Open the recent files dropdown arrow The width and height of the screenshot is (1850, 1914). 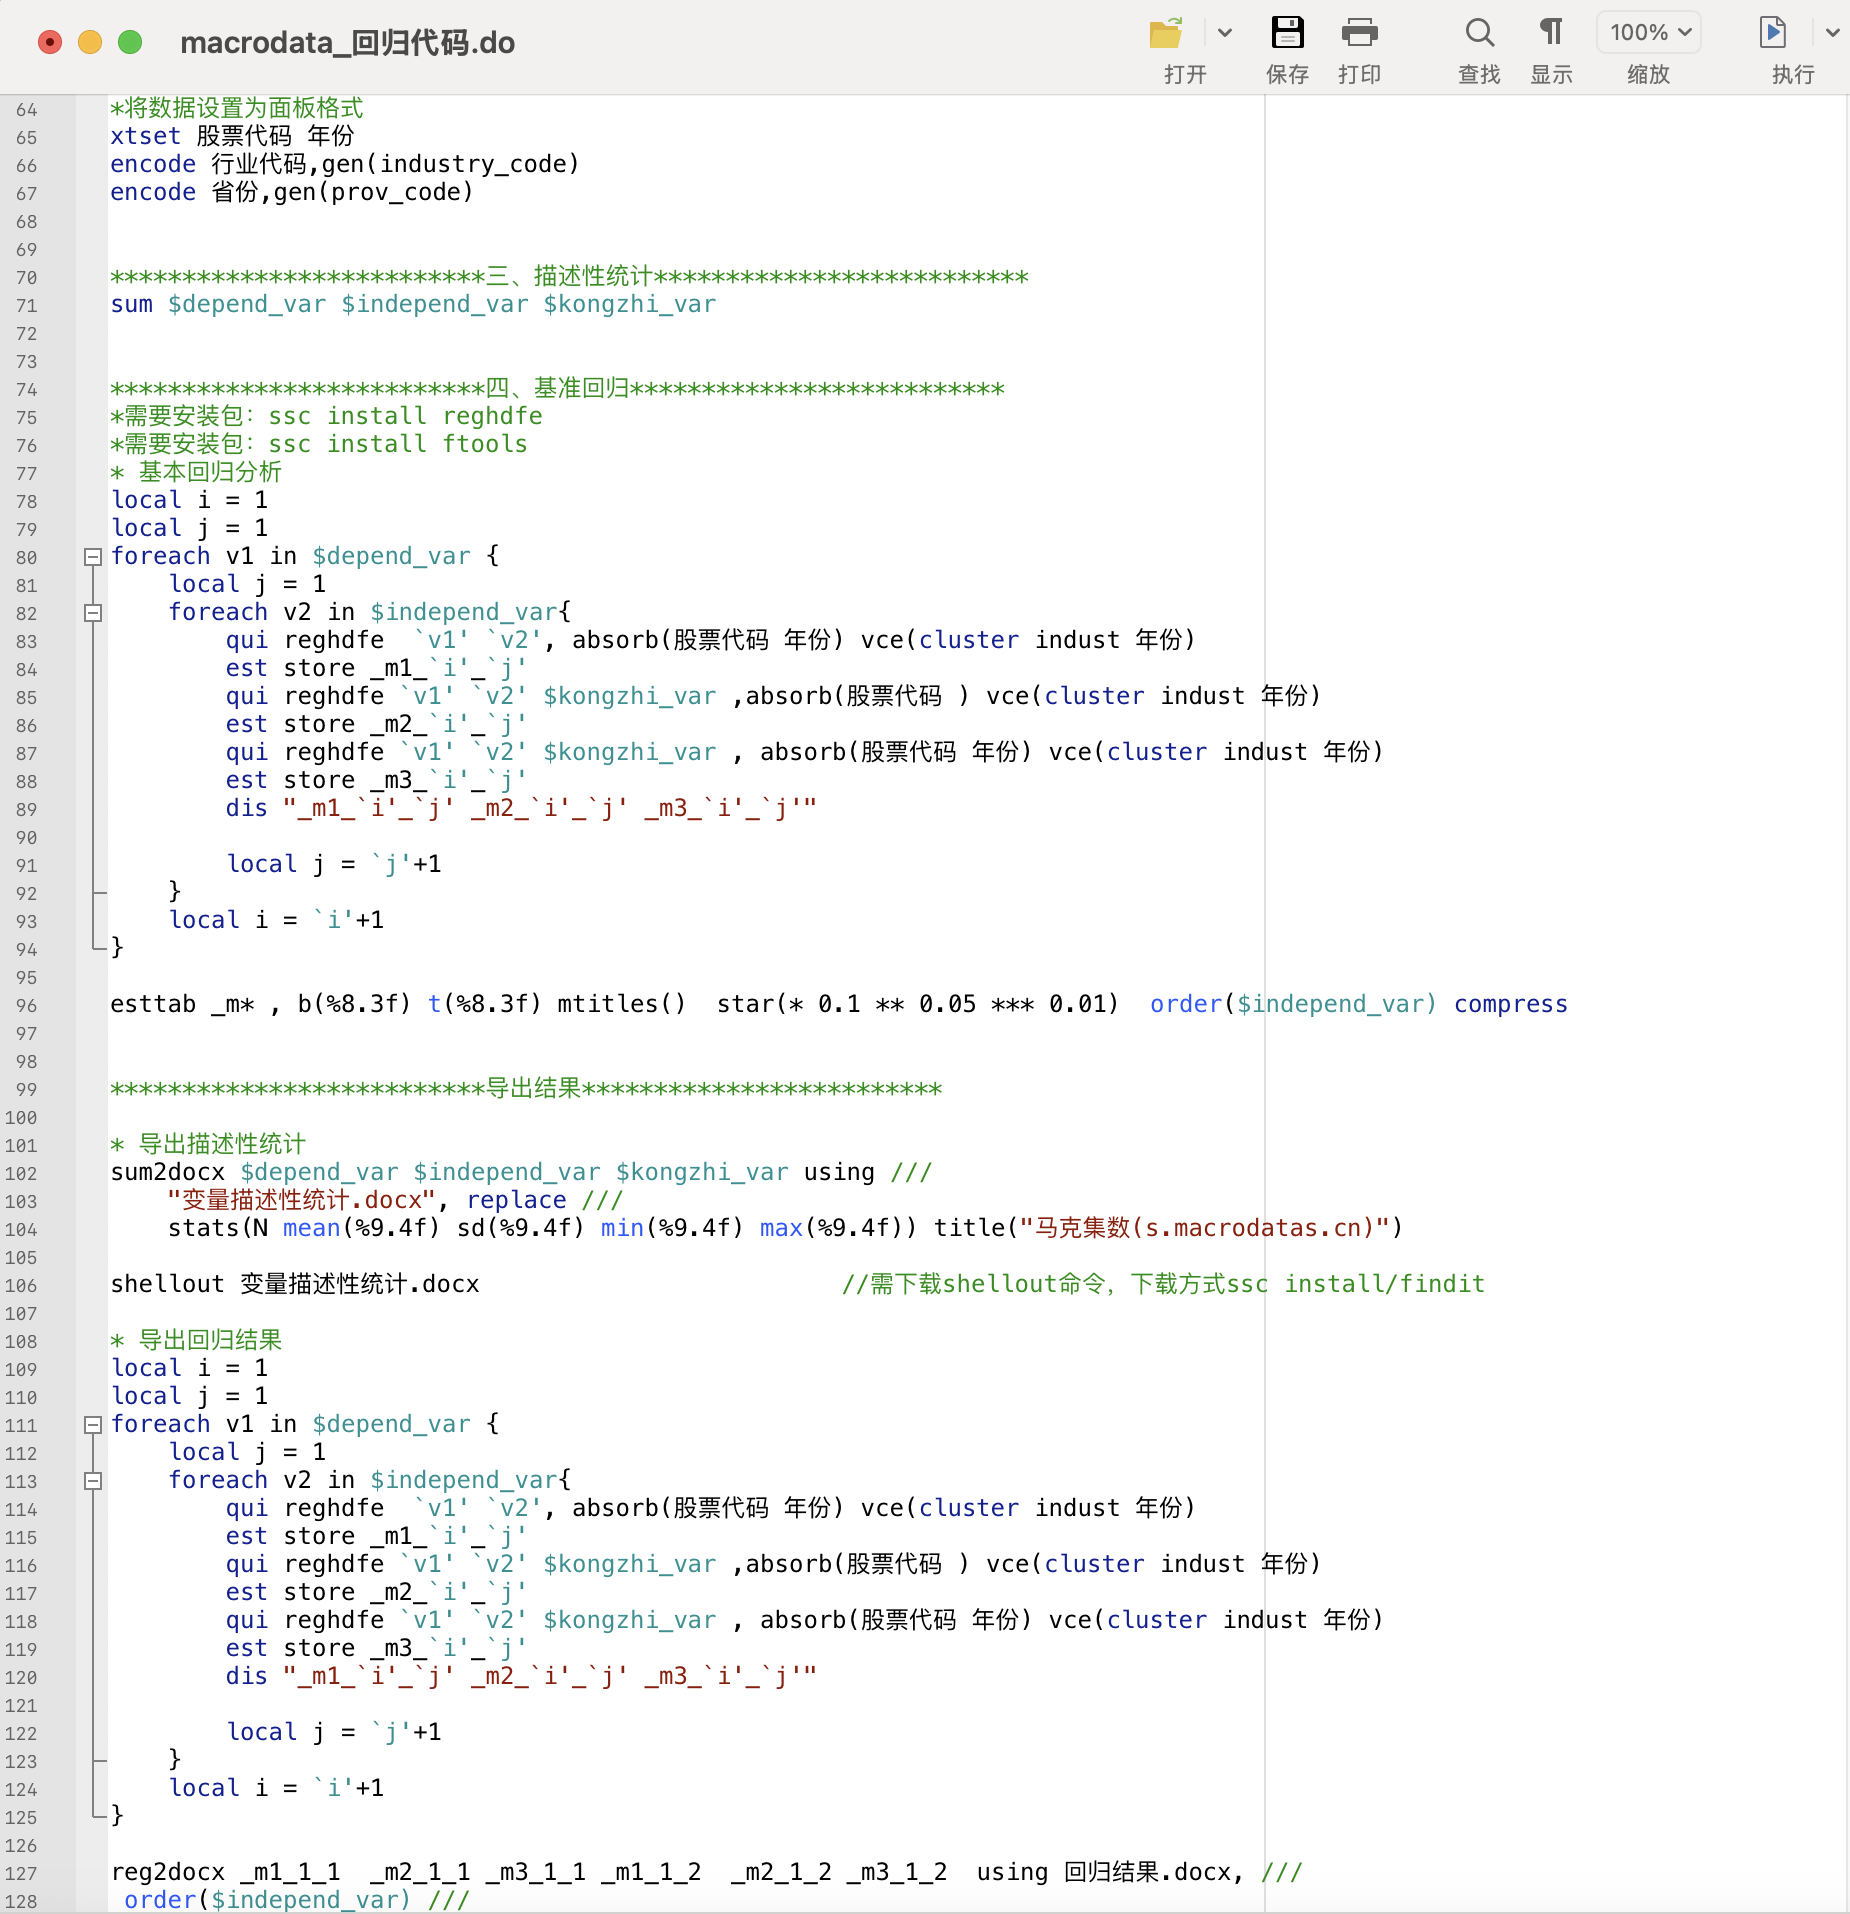pyautogui.click(x=1225, y=33)
